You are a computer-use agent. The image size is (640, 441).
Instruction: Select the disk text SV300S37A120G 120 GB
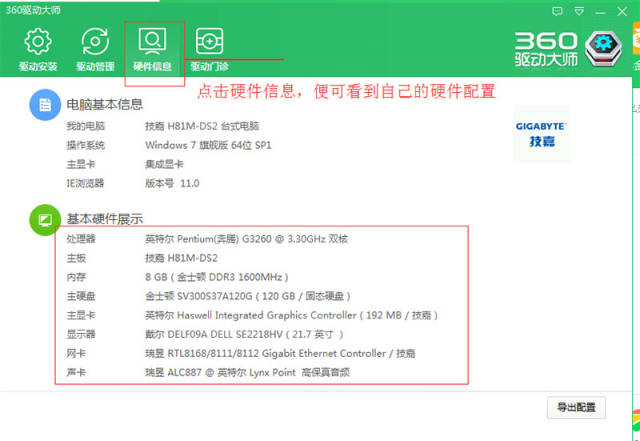tap(248, 296)
